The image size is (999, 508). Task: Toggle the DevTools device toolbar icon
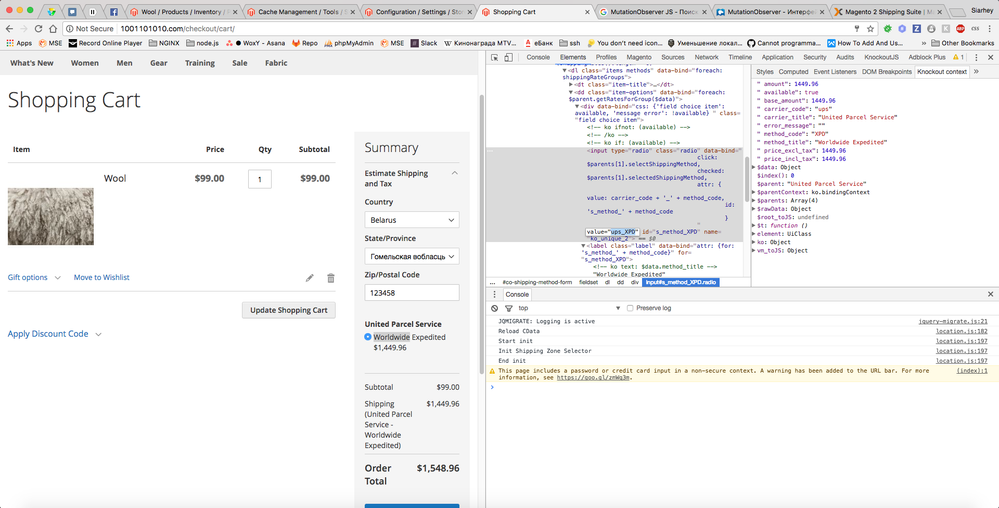[510, 57]
